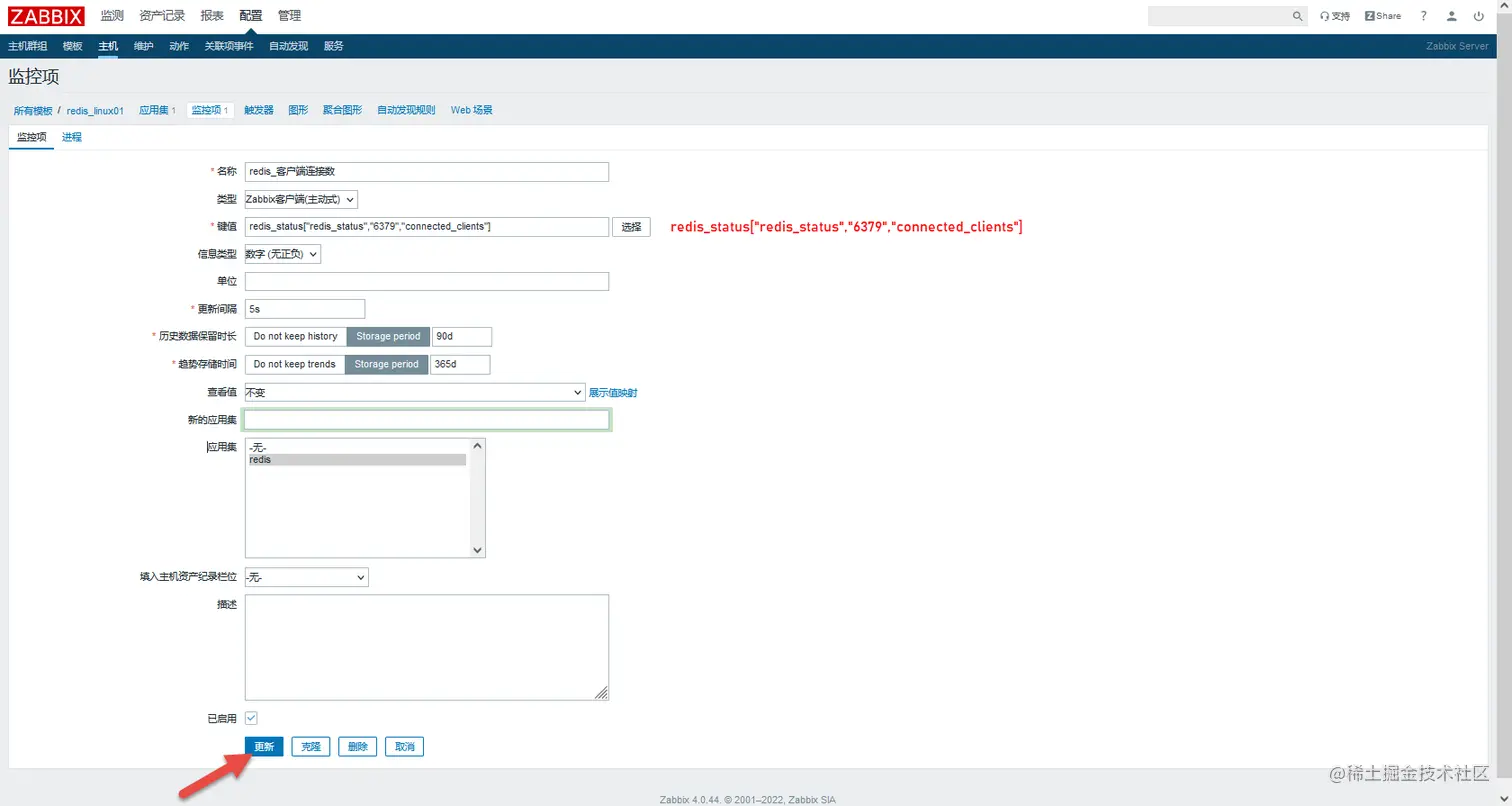Open the 展示值映射 link
Viewport: 1512px width, 806px height.
pyautogui.click(x=613, y=393)
